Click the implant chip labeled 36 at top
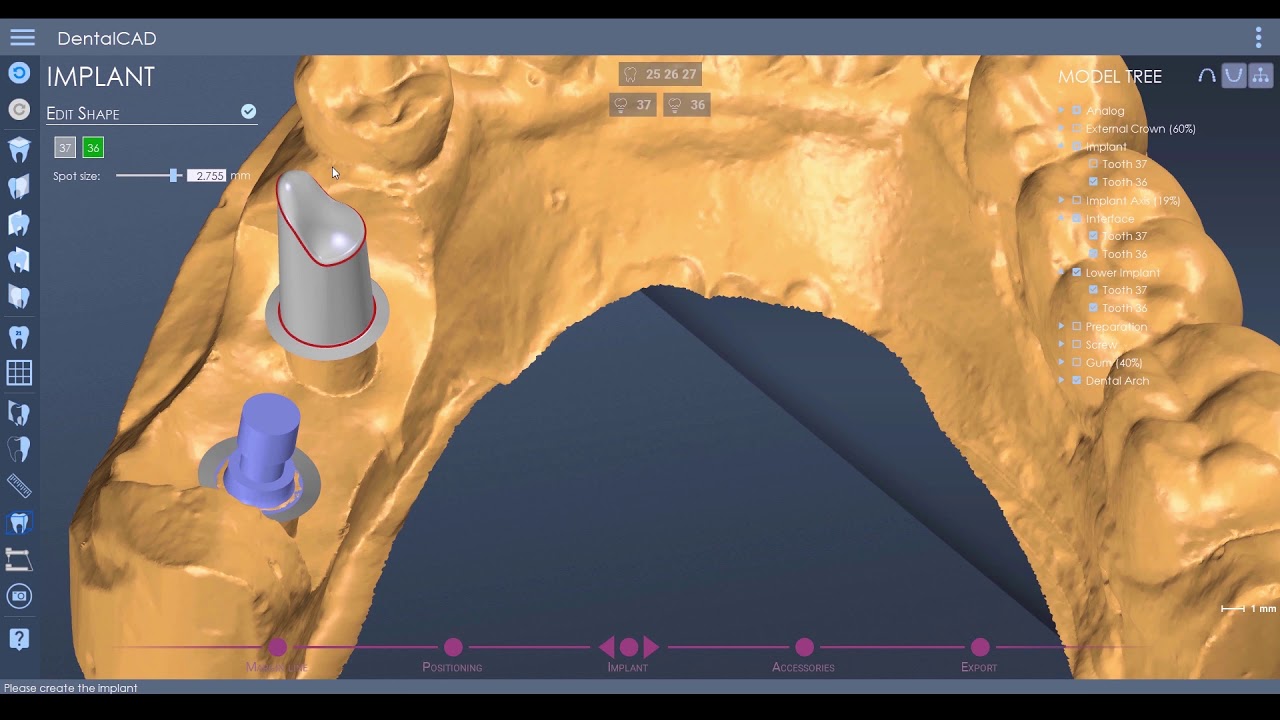This screenshot has height=720, width=1280. click(x=687, y=105)
